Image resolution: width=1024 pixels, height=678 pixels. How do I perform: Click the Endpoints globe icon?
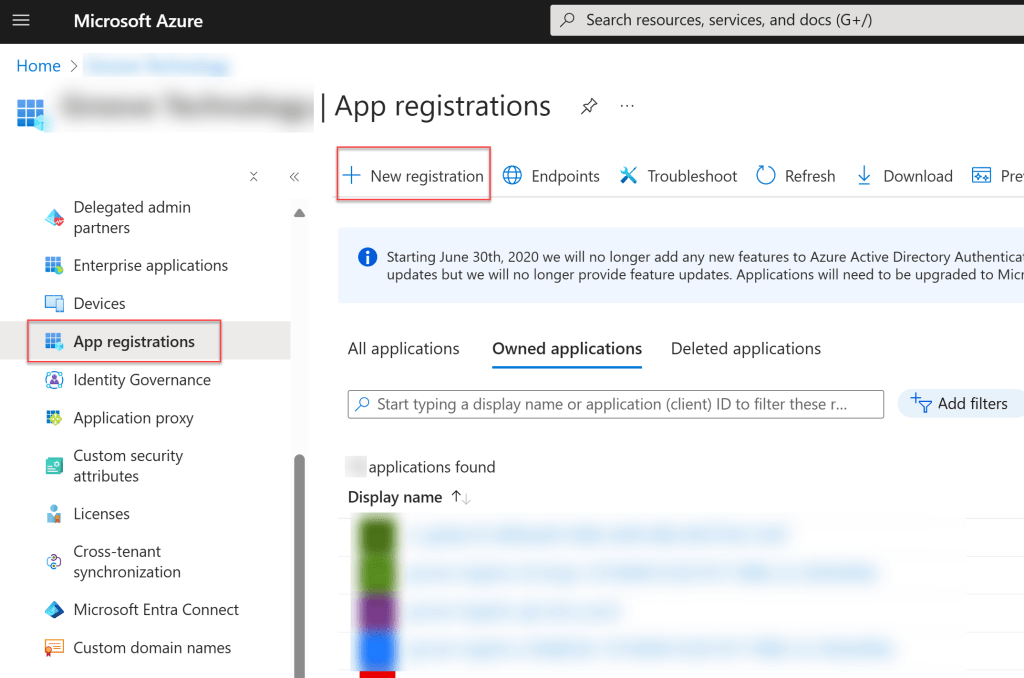[x=512, y=176]
